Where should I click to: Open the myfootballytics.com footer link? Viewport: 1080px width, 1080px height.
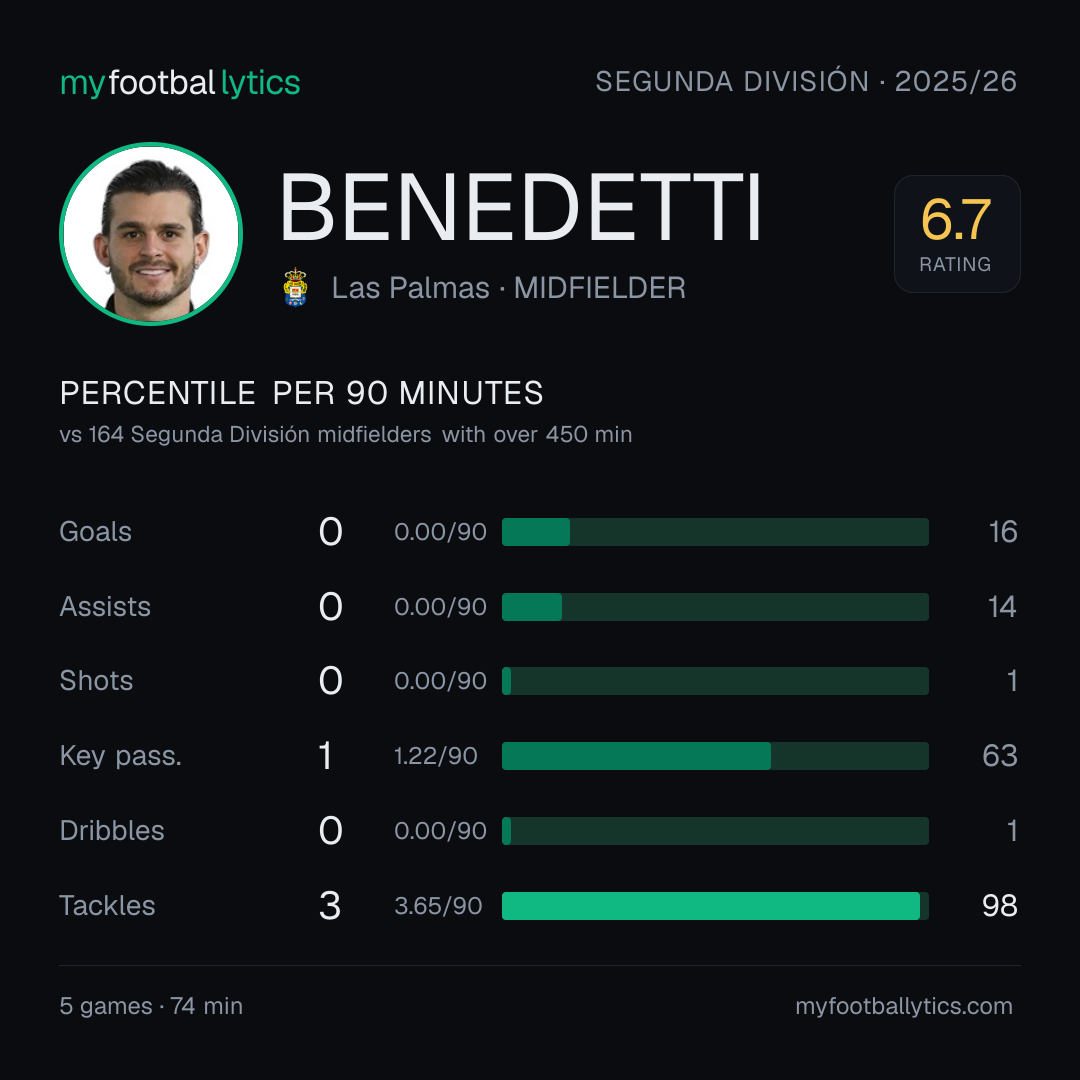904,1006
